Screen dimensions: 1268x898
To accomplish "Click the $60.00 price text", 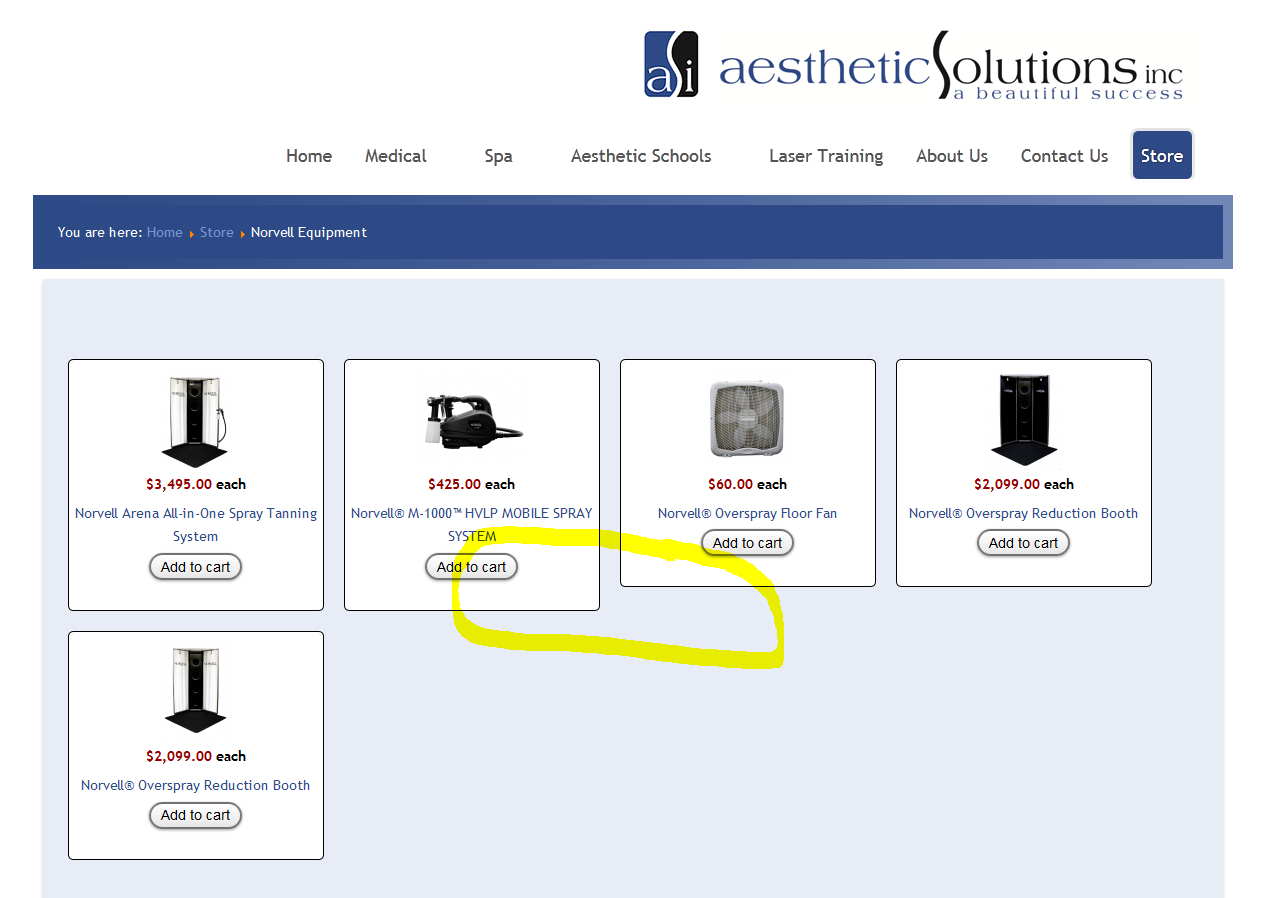I will [730, 484].
